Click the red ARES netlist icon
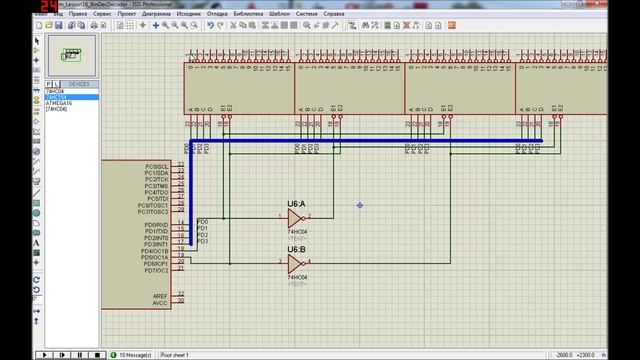Screen dimensions: 640x360 (x=451, y=25)
